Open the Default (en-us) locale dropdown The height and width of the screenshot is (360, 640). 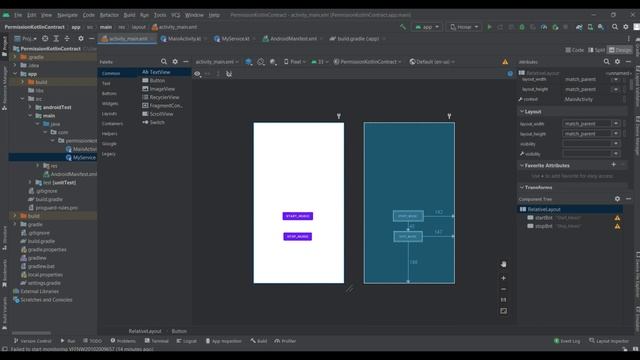pyautogui.click(x=432, y=62)
